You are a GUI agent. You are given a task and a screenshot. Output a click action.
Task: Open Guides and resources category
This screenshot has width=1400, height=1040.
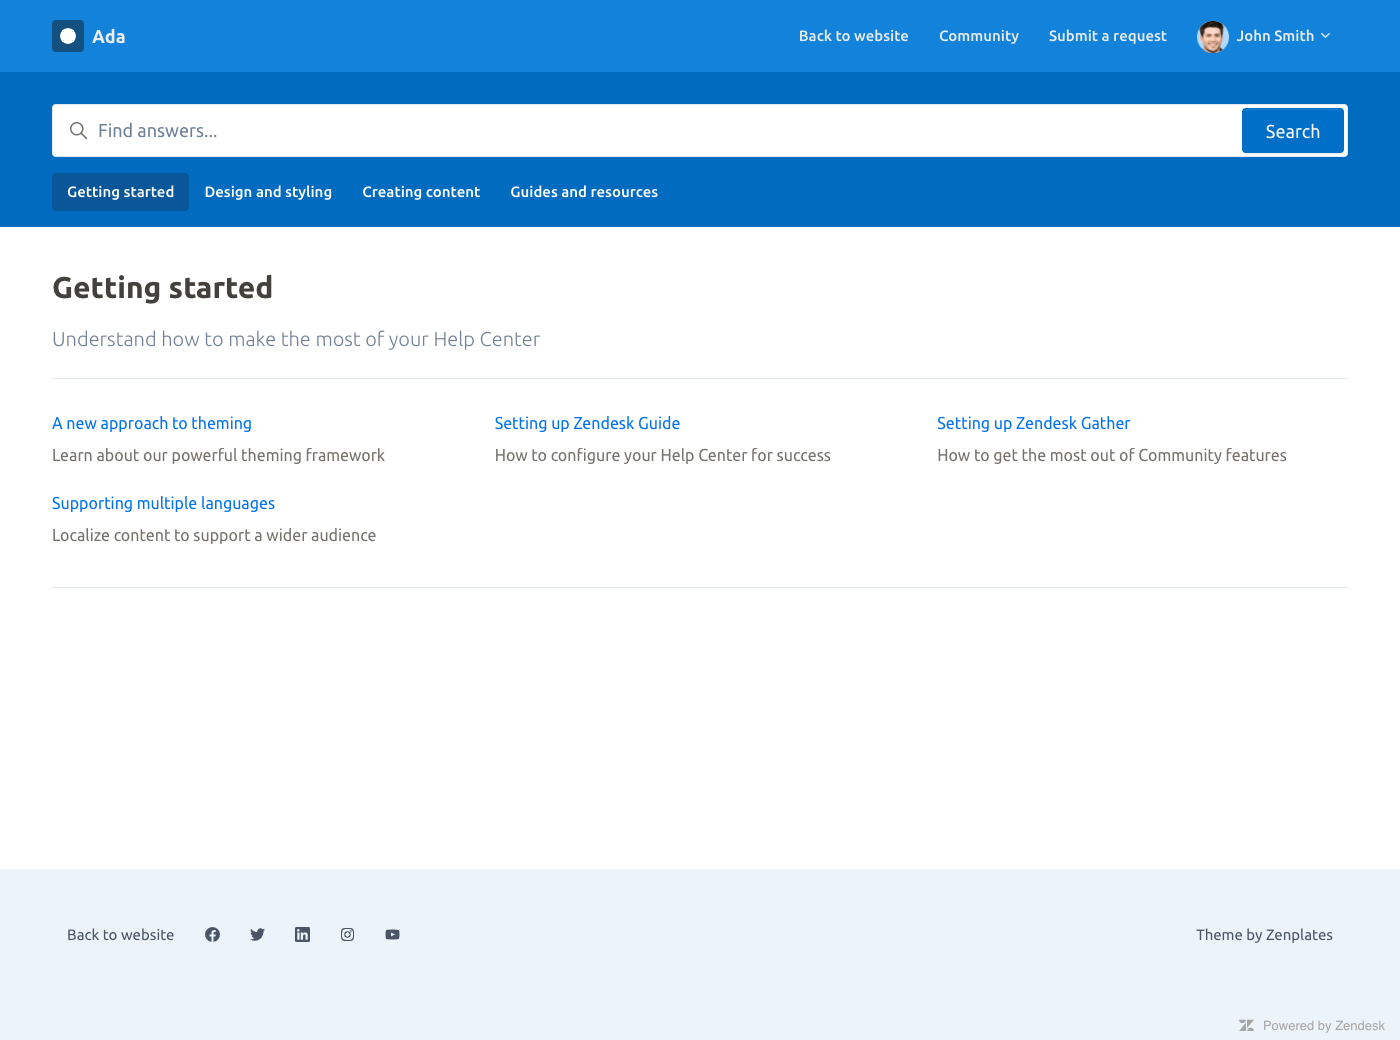584,192
